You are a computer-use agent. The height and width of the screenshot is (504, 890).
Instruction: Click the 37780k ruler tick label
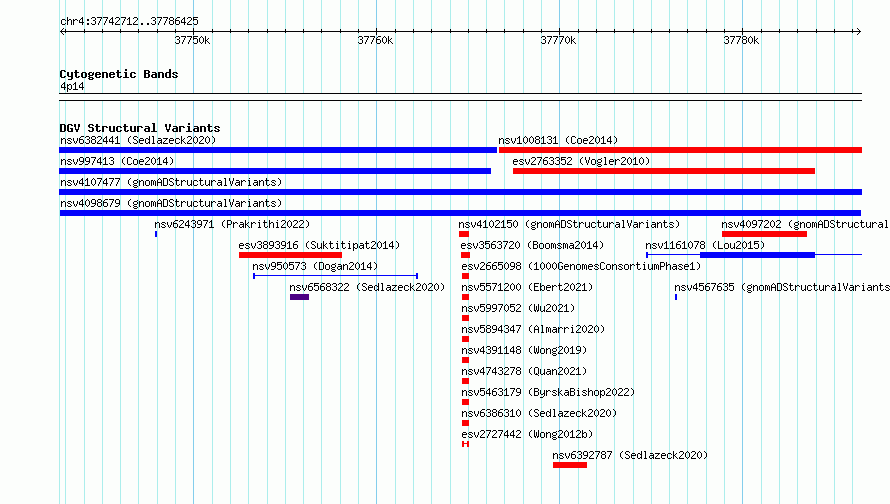(741, 40)
